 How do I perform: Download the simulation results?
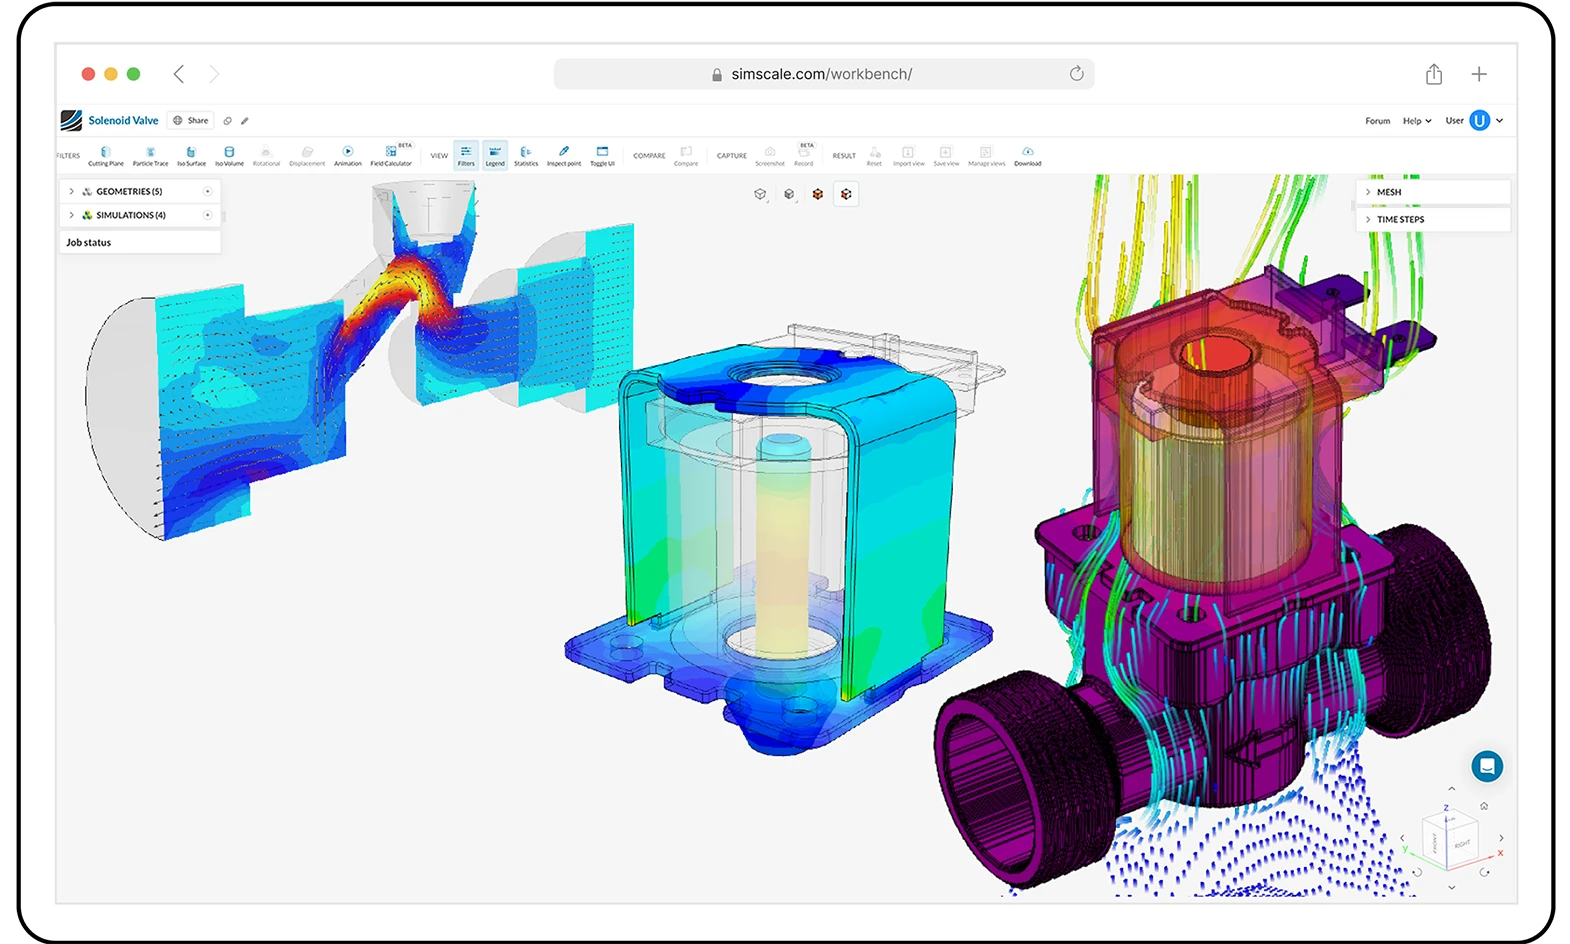[x=1027, y=155]
